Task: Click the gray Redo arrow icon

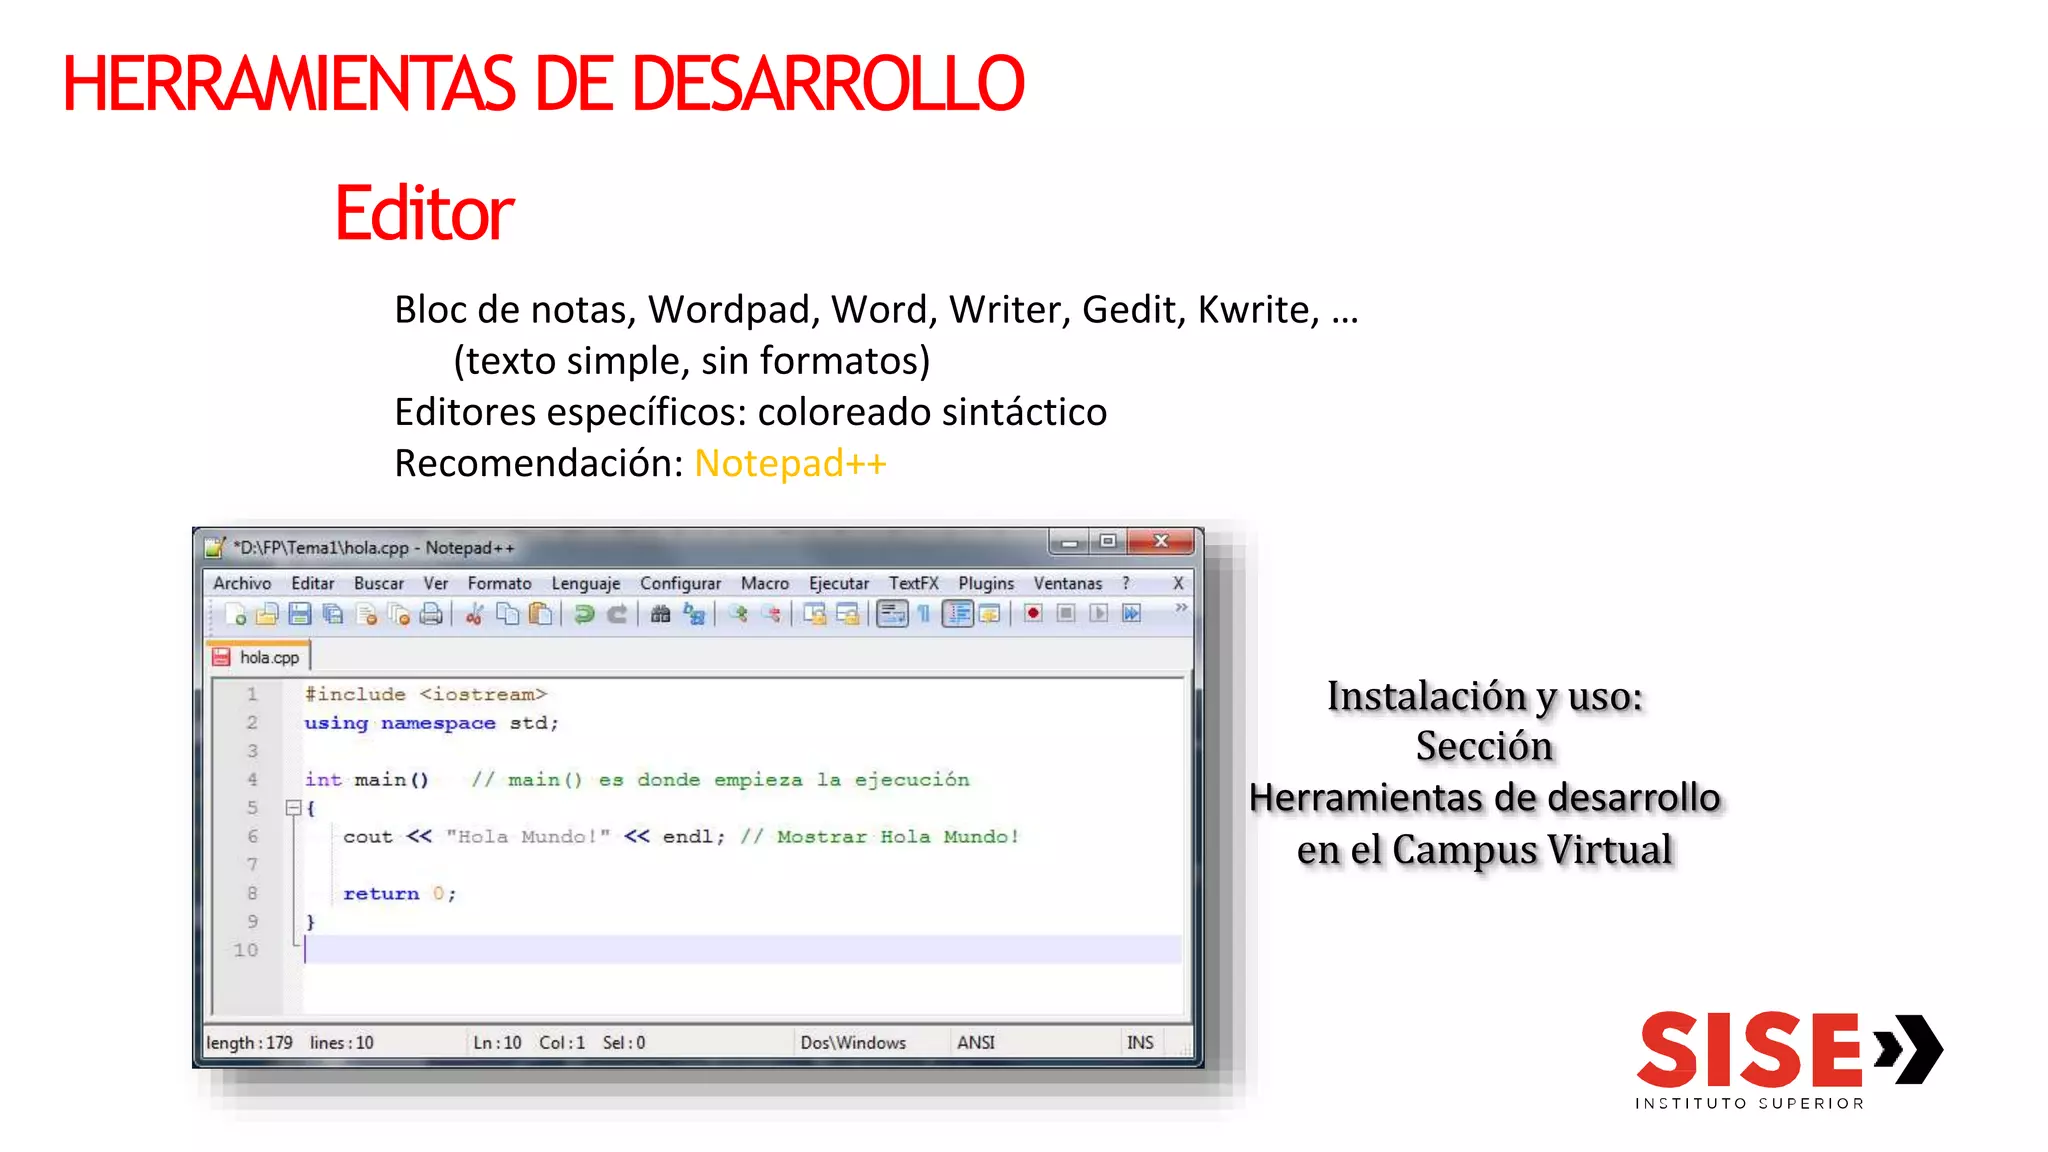Action: 617,614
